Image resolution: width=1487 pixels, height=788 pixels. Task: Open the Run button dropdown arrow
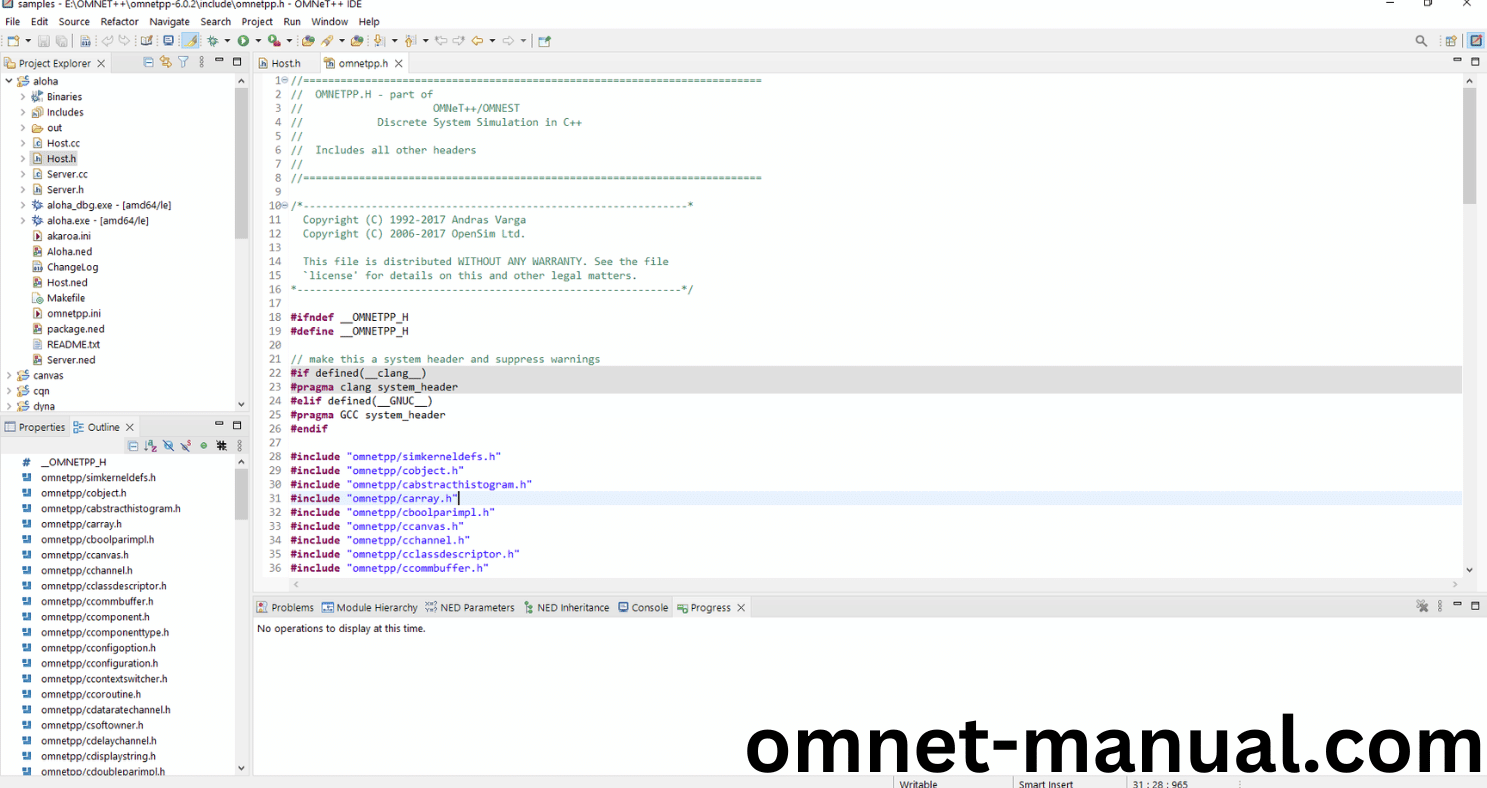[258, 40]
